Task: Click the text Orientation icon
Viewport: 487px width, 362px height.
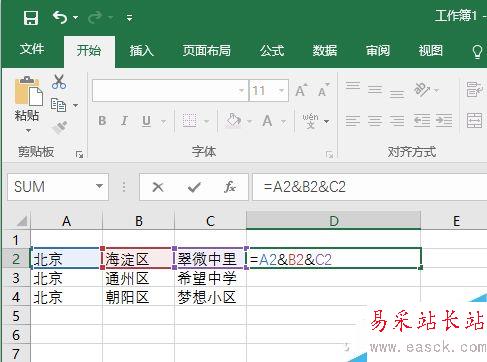Action: click(422, 89)
